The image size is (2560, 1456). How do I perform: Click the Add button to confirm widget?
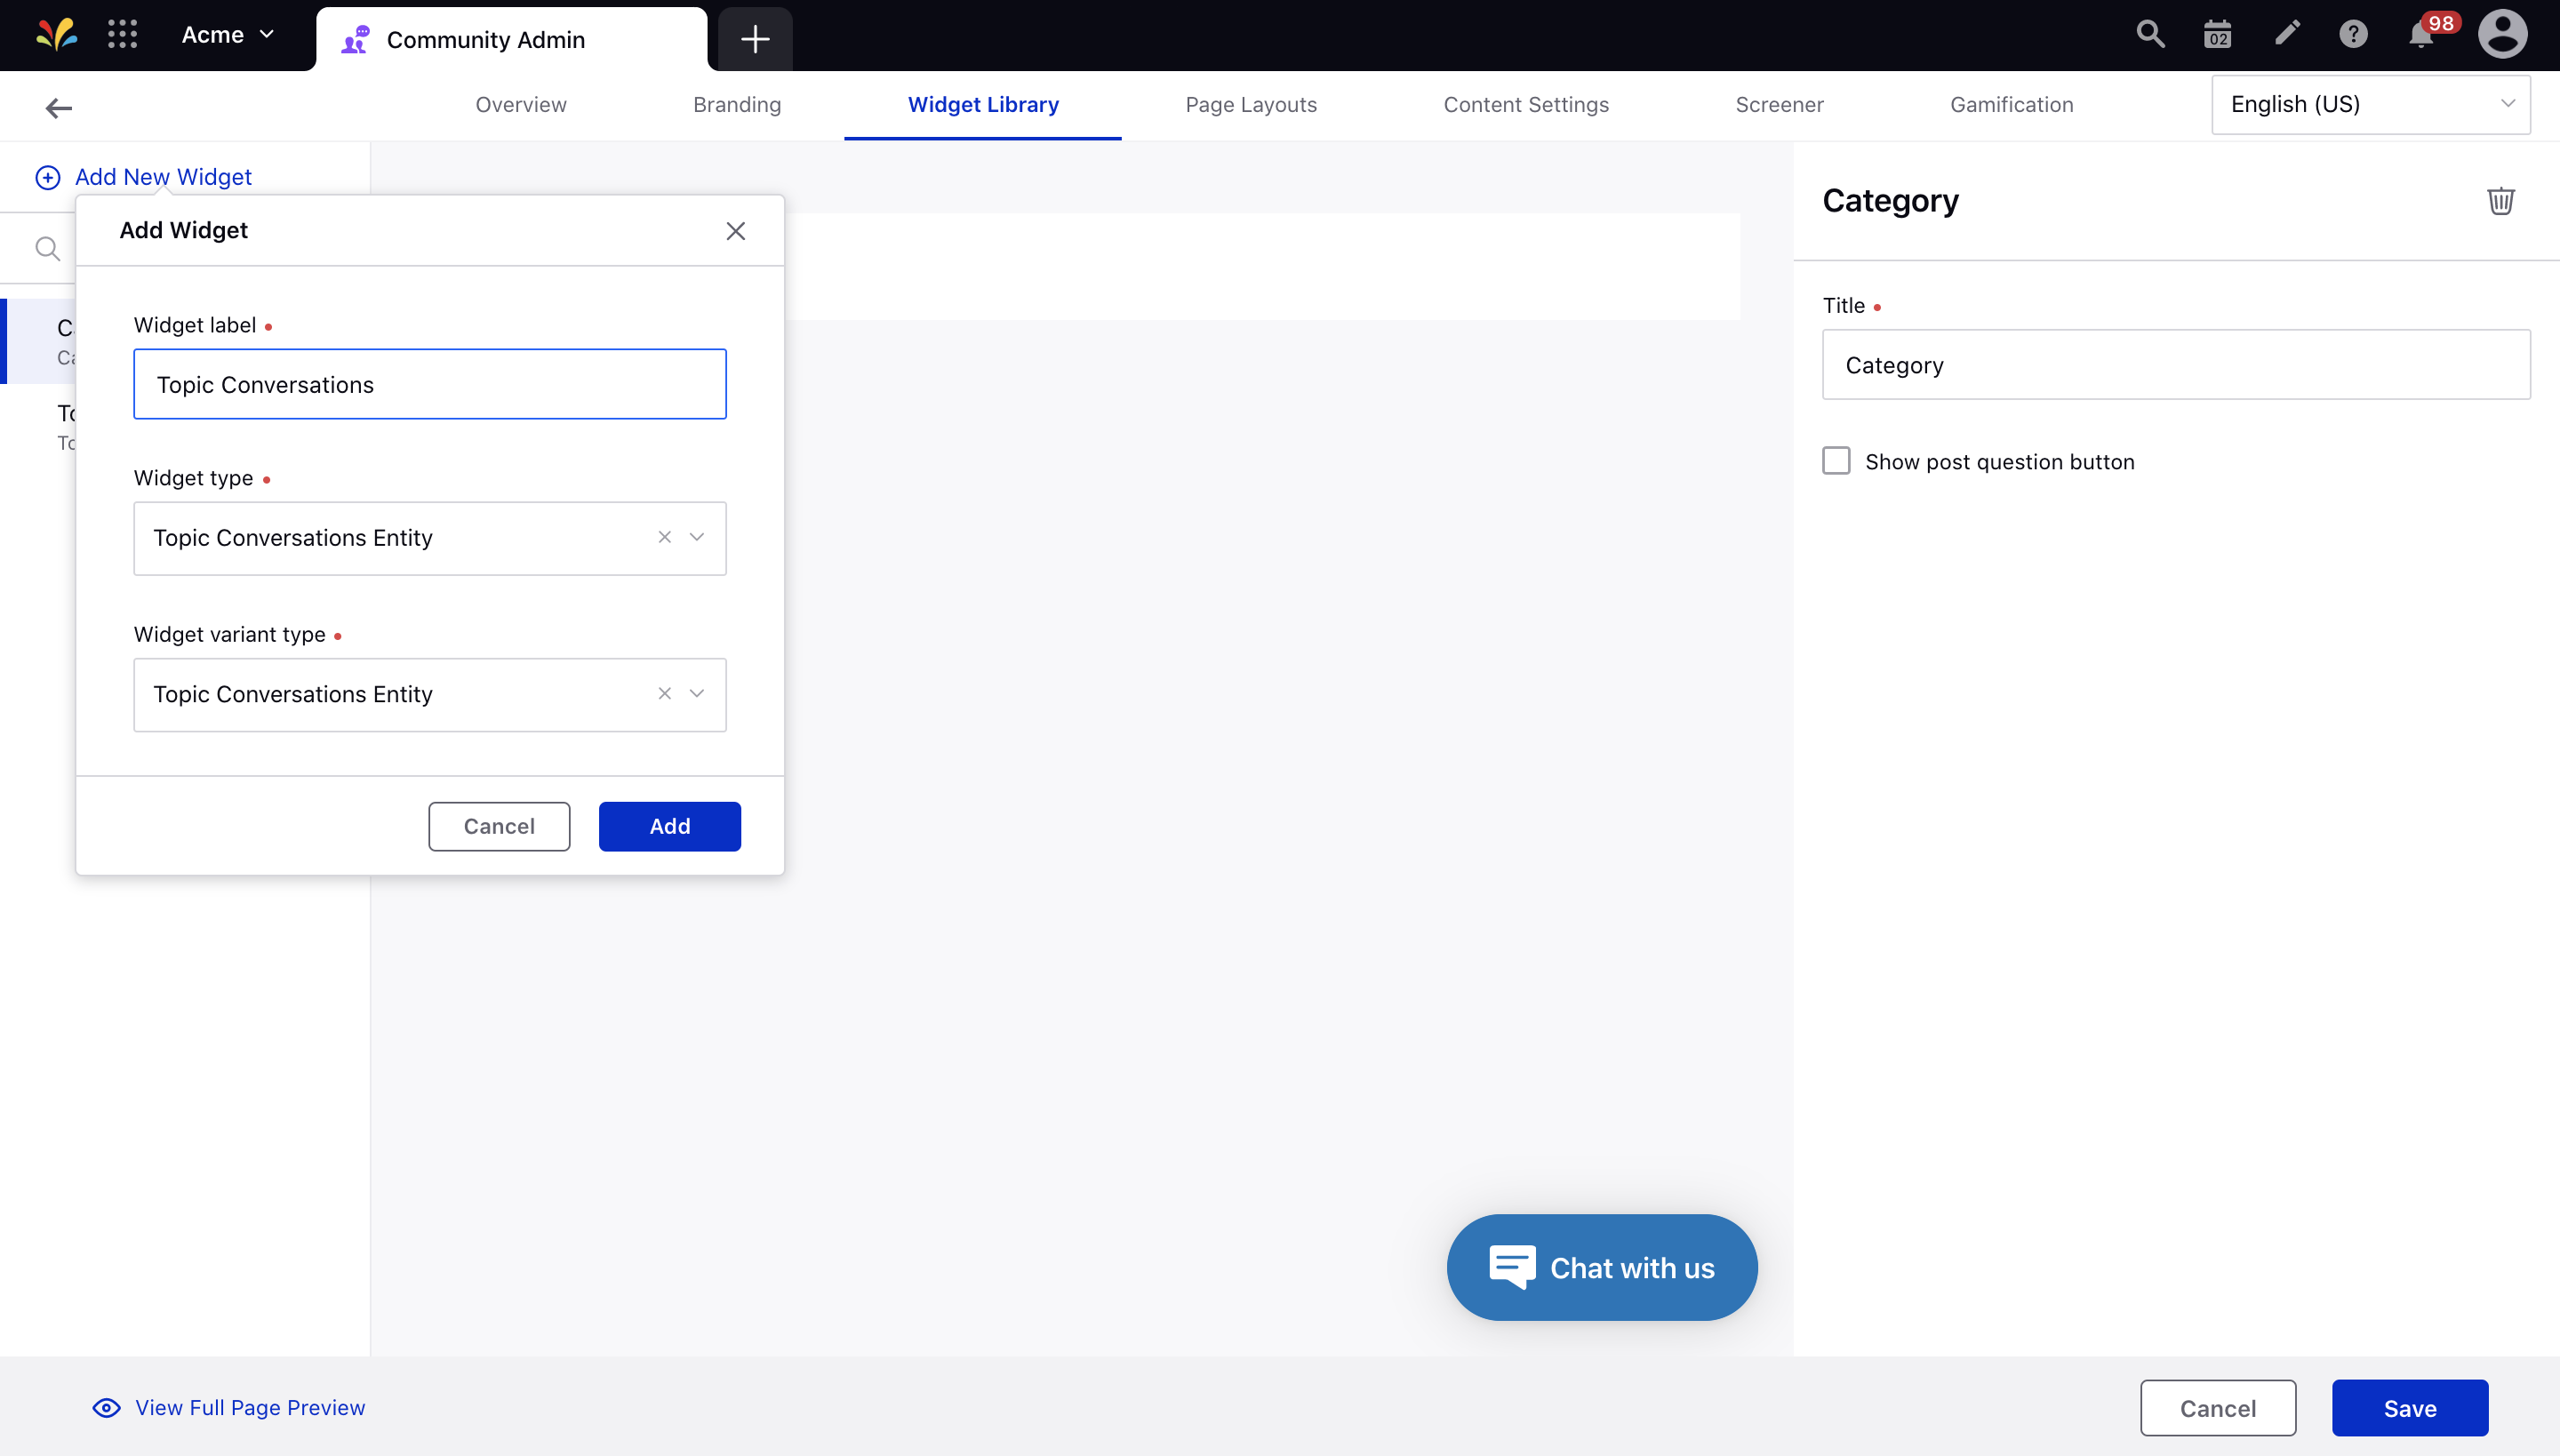pos(670,827)
